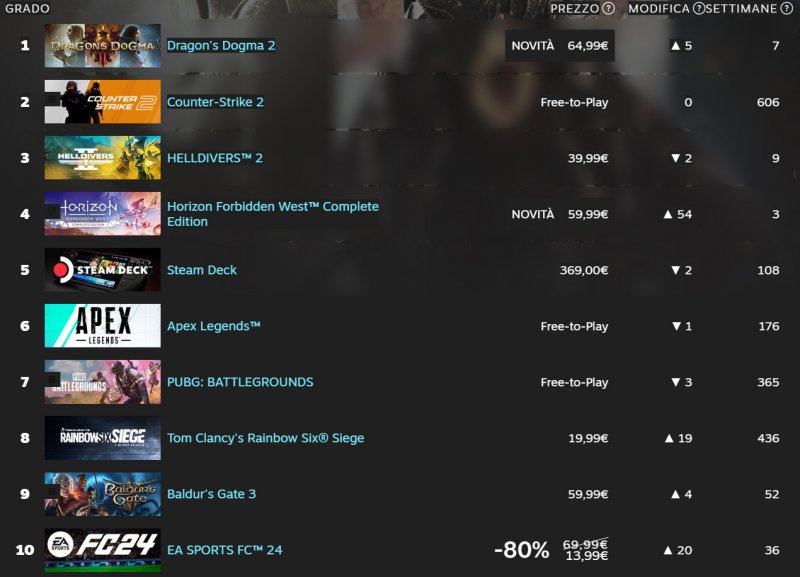The width and height of the screenshot is (800, 577).
Task: Click the PREZZO column header
Action: tap(574, 9)
